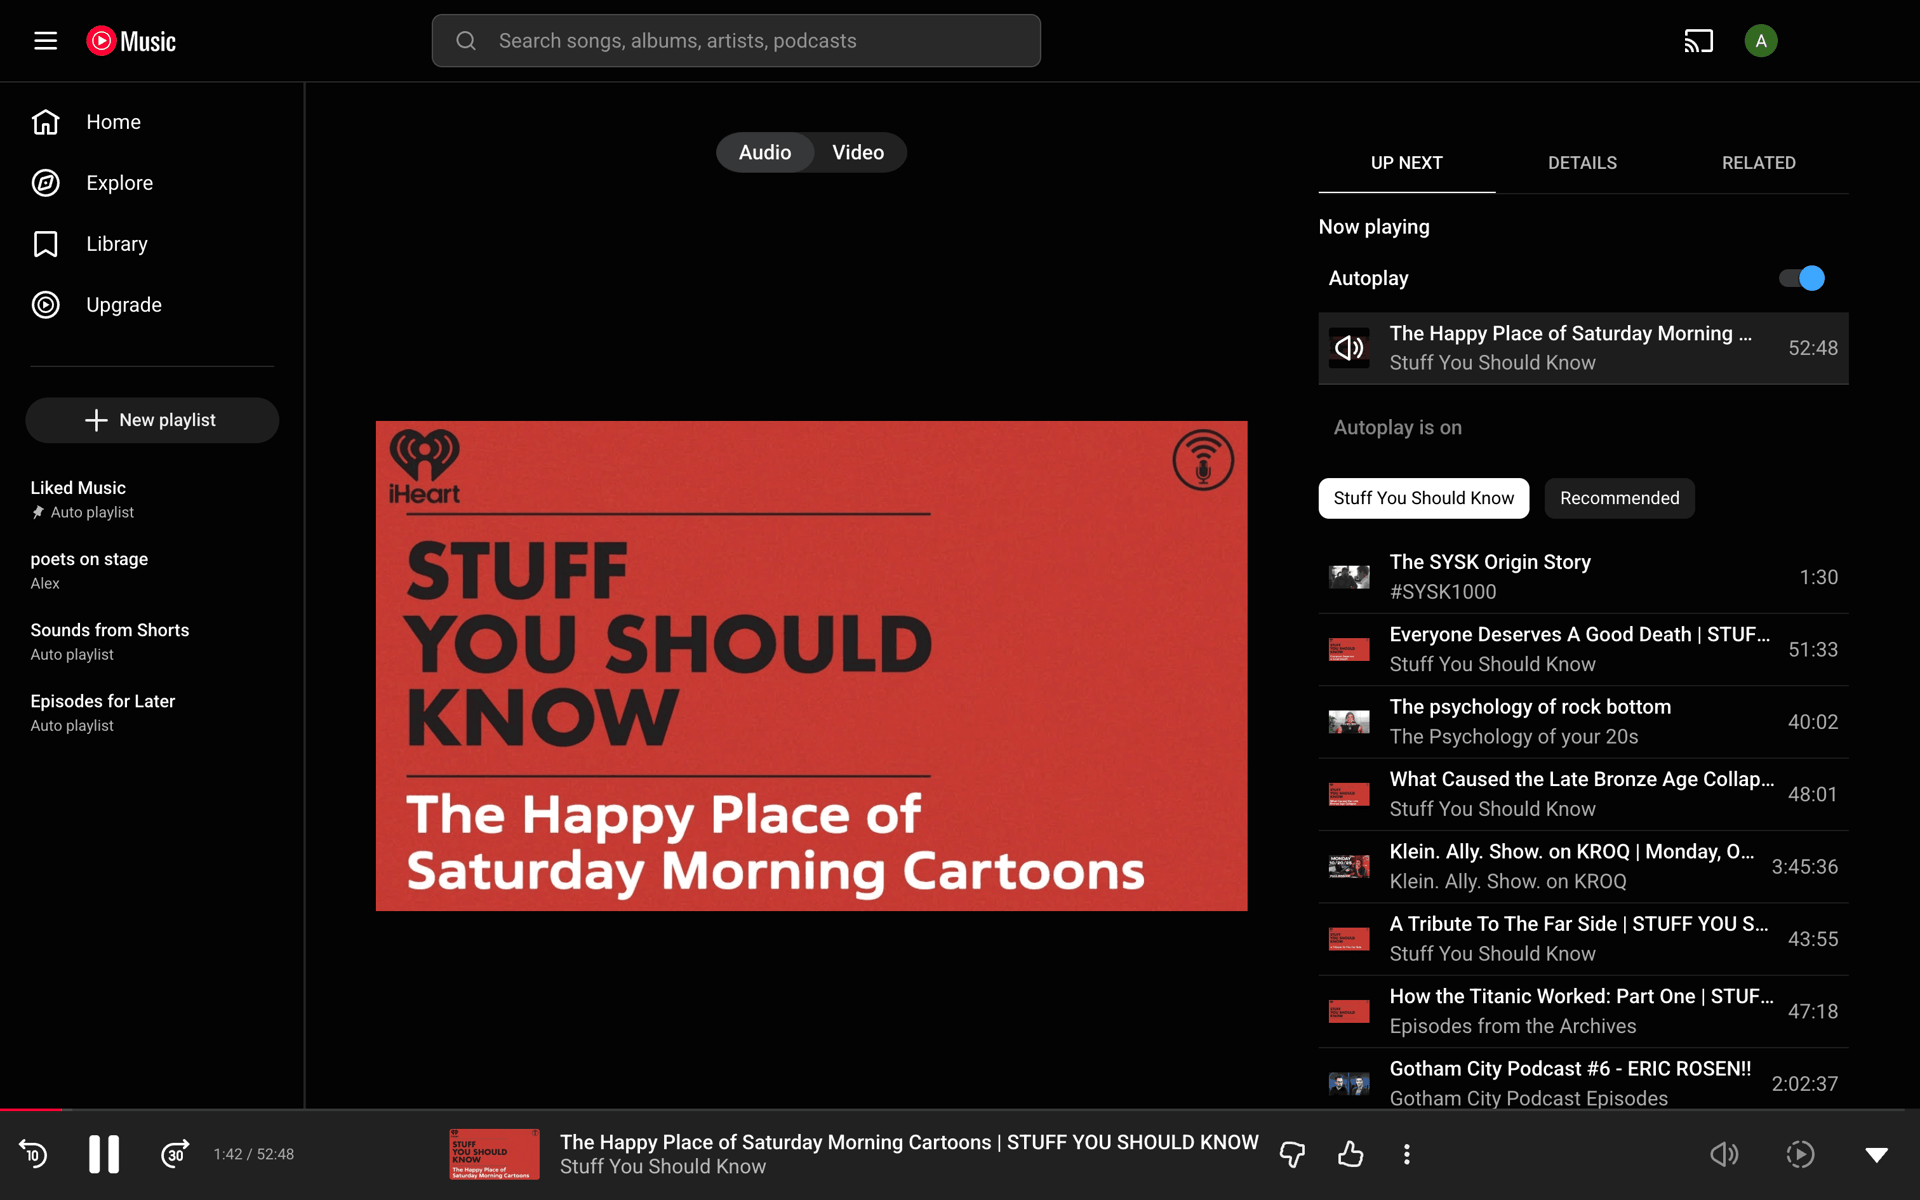Play A Tribute To The Far Side
The height and width of the screenshot is (1200, 1920).
click(1583, 939)
